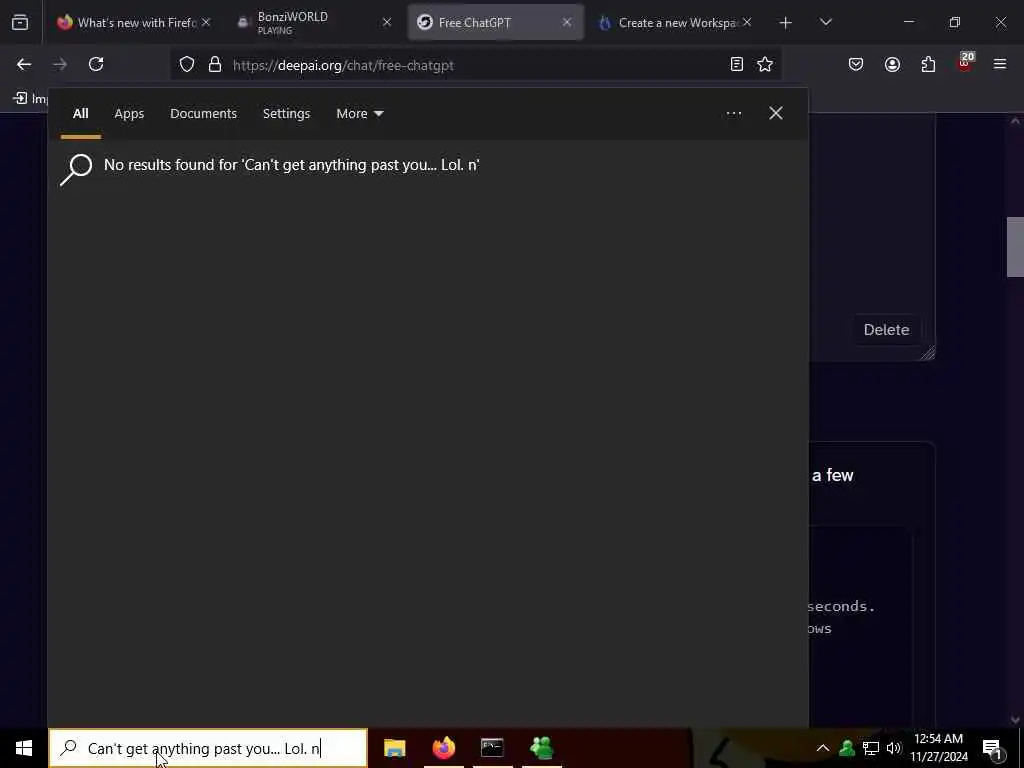Open the notification action center

993,748
